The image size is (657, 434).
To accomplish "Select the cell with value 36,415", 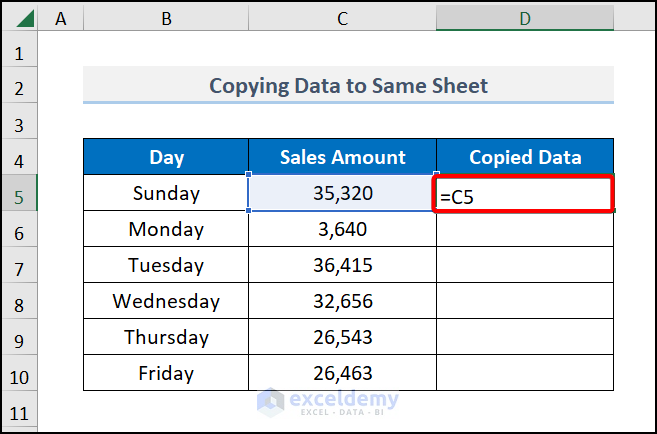I will 342,266.
